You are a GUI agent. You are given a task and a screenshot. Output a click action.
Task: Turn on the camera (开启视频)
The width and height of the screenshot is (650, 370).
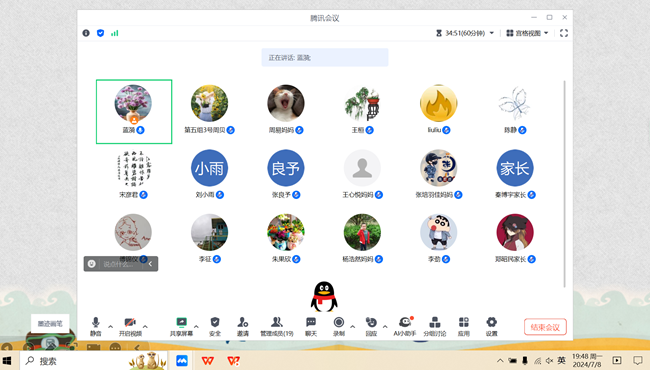click(x=130, y=326)
